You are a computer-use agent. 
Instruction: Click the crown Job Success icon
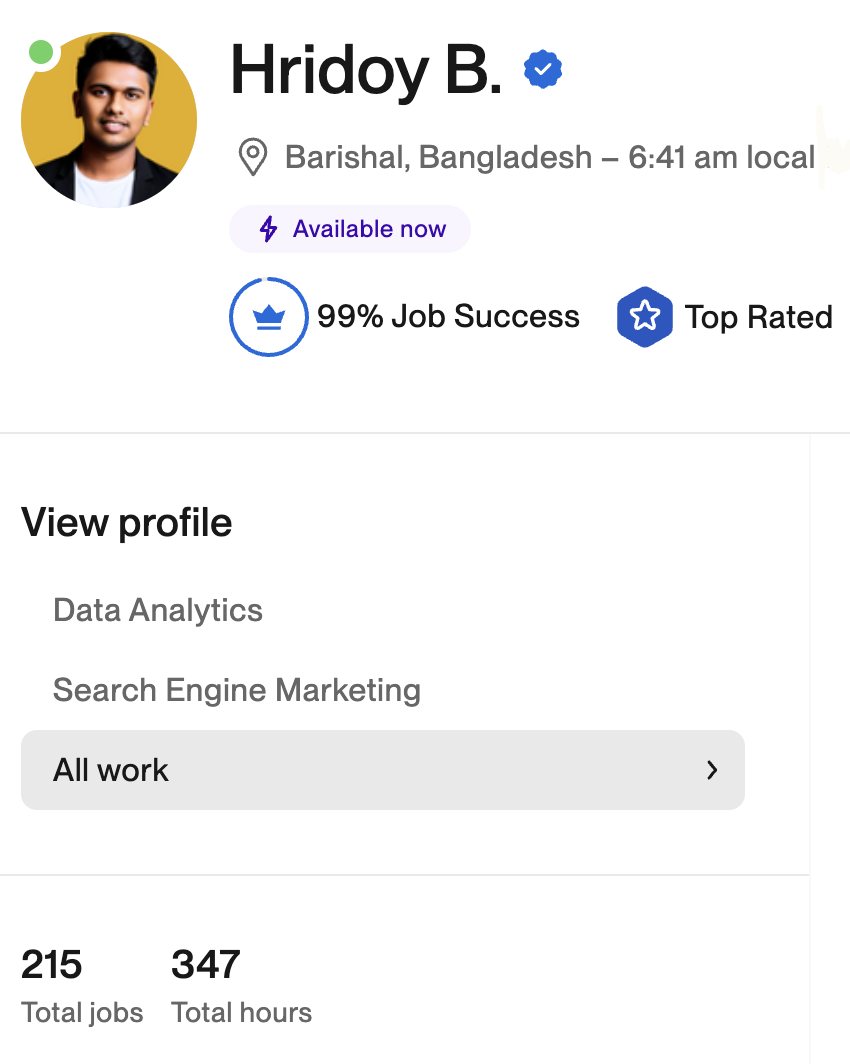click(269, 317)
